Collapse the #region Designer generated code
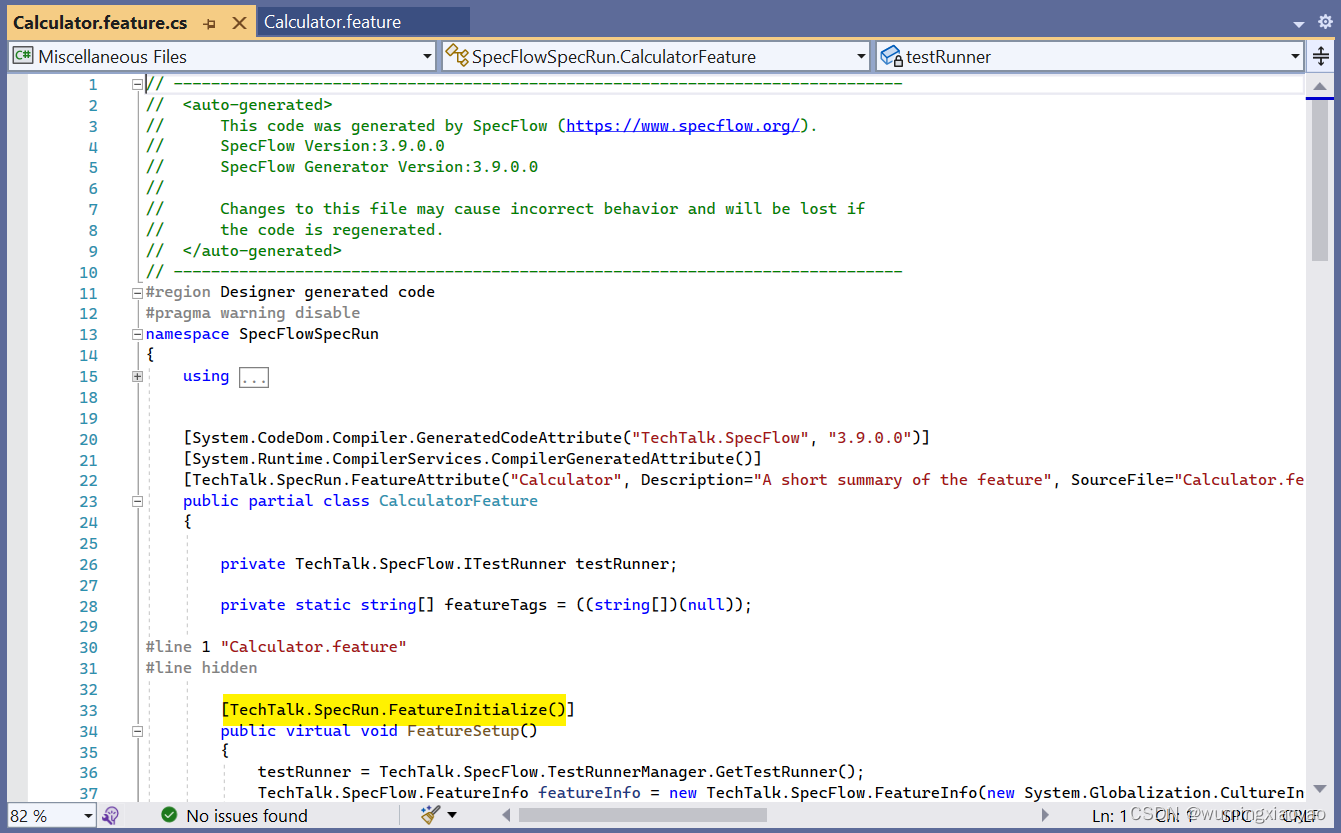 [137, 293]
